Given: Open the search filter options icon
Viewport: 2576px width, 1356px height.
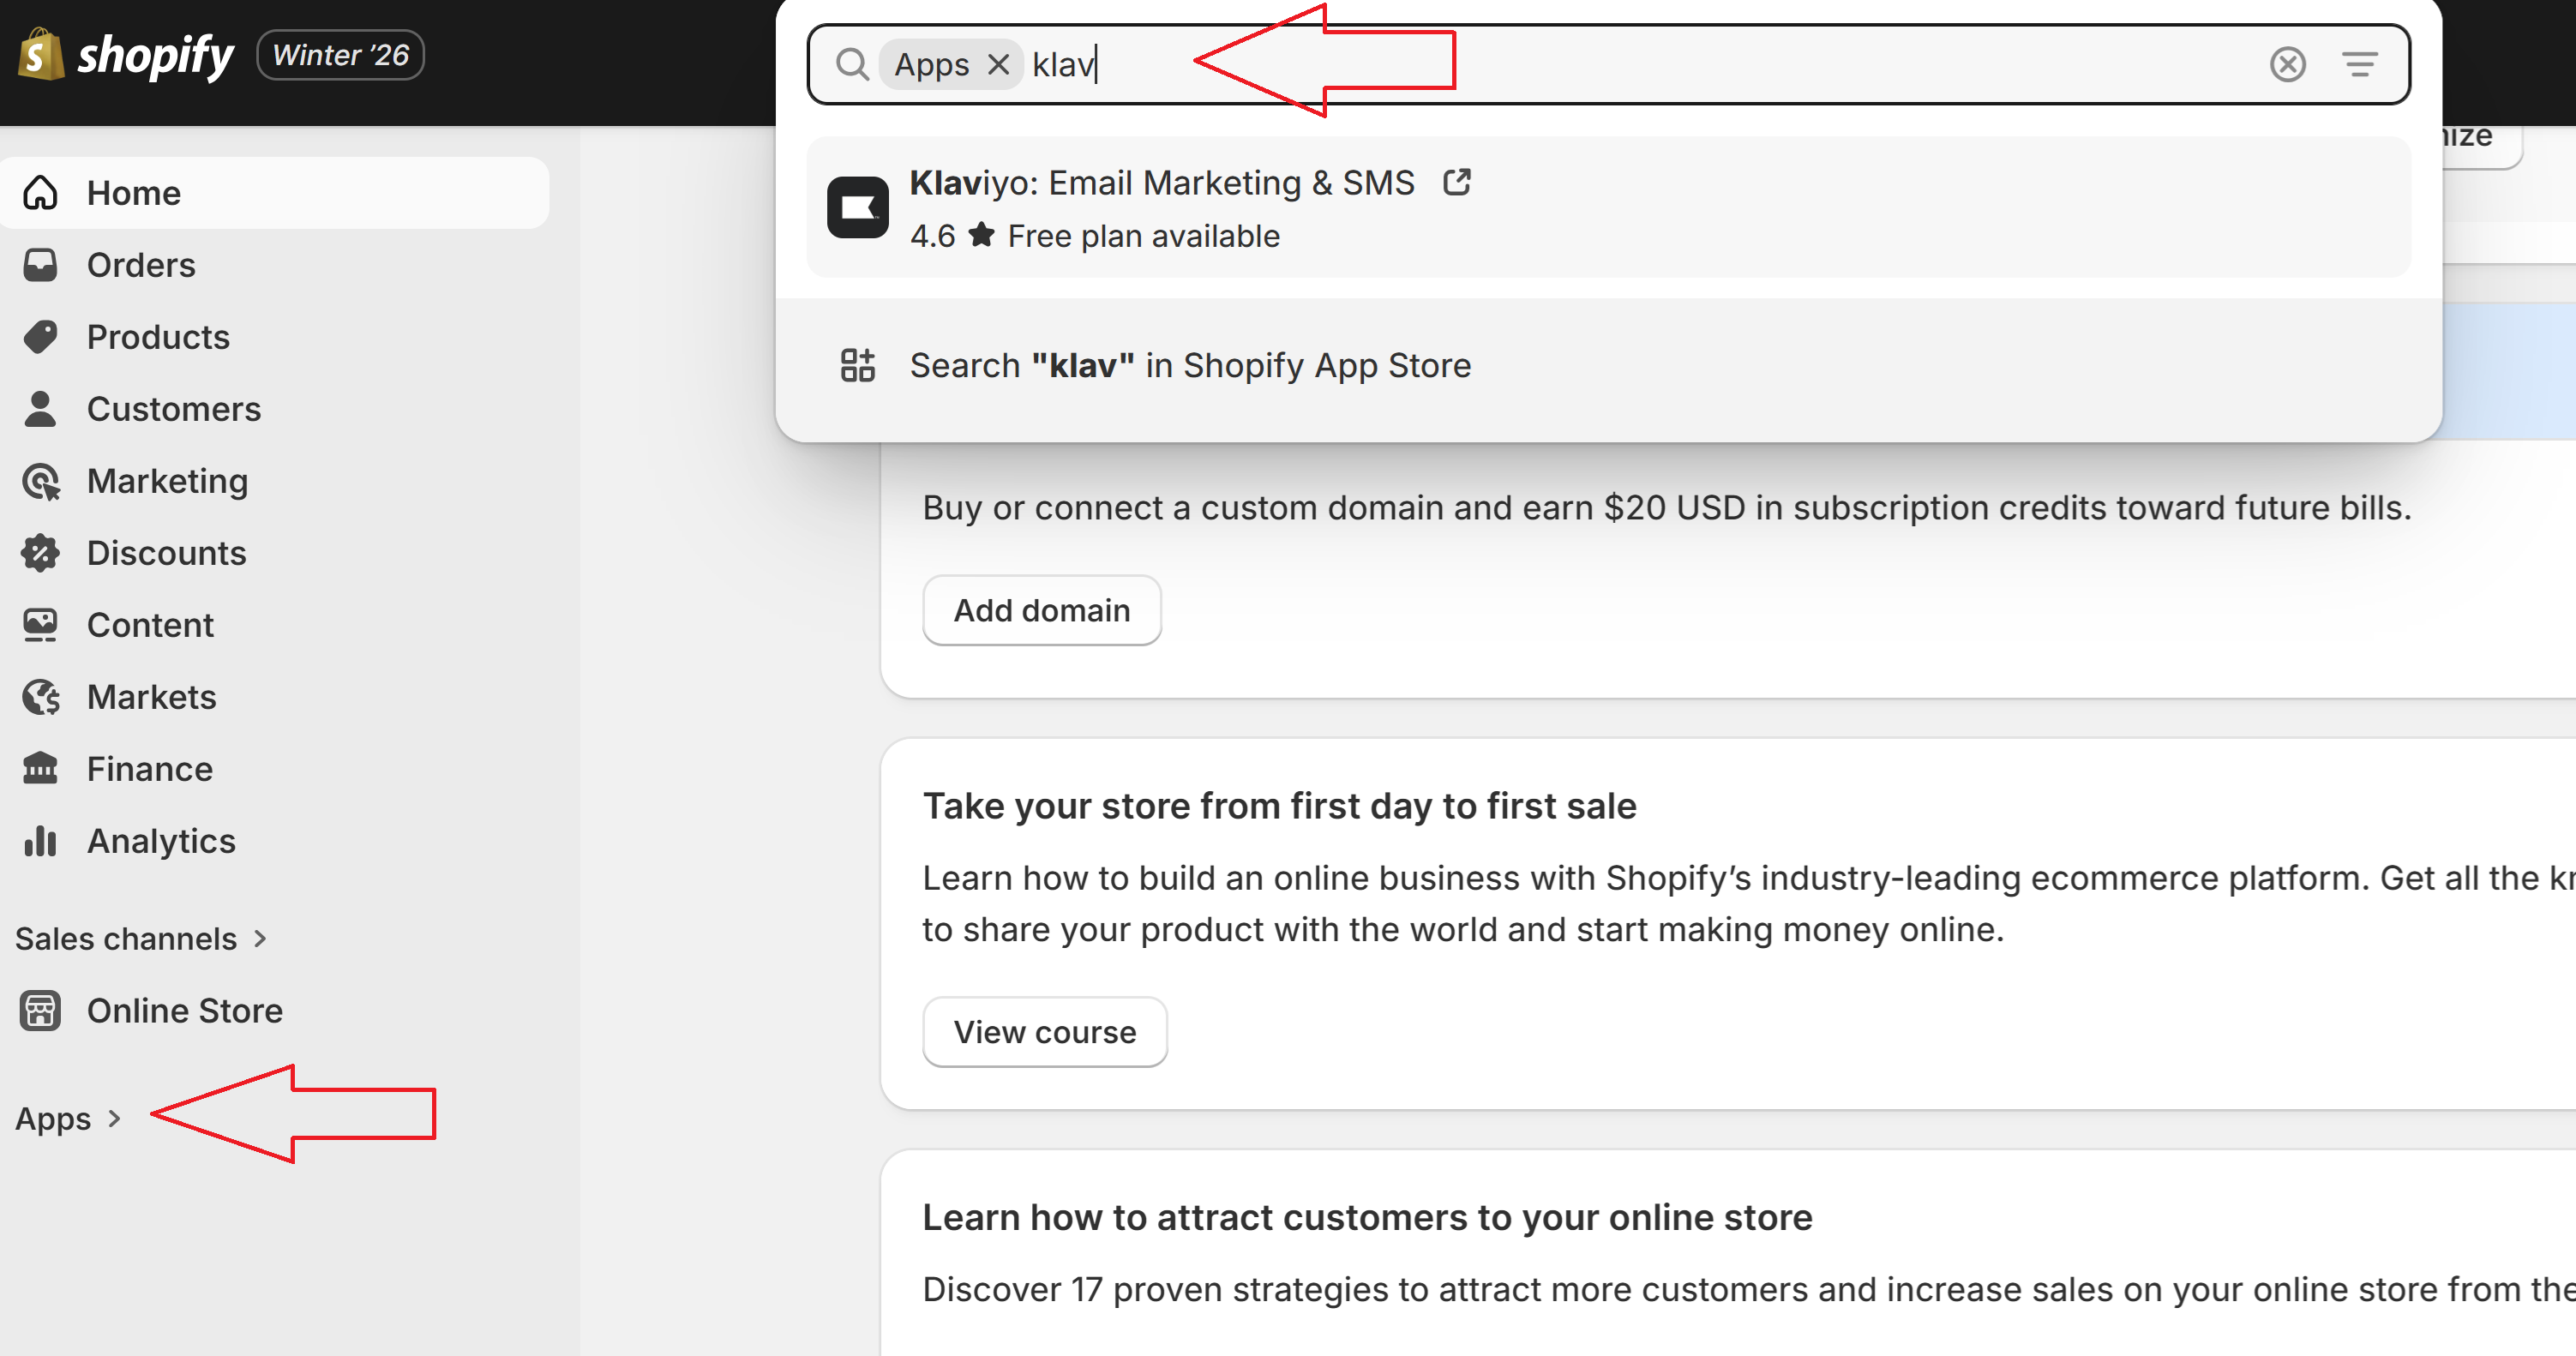Looking at the screenshot, I should coord(2360,65).
